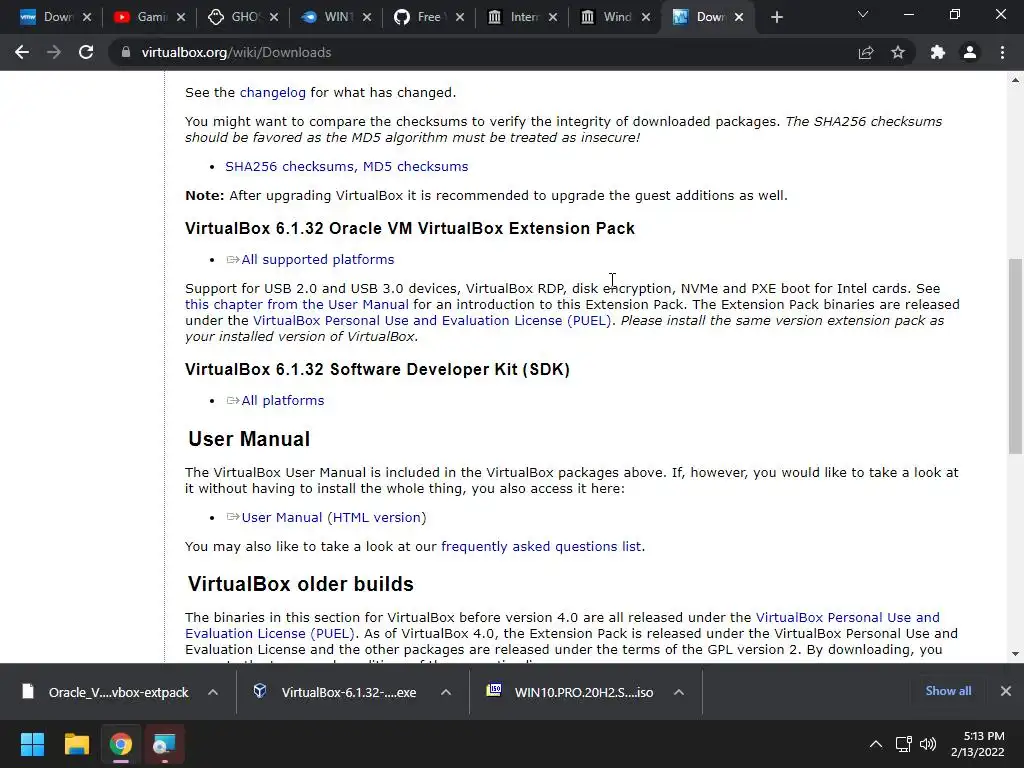The width and height of the screenshot is (1024, 768).
Task: Open File Explorer from the taskbar
Action: click(x=76, y=744)
